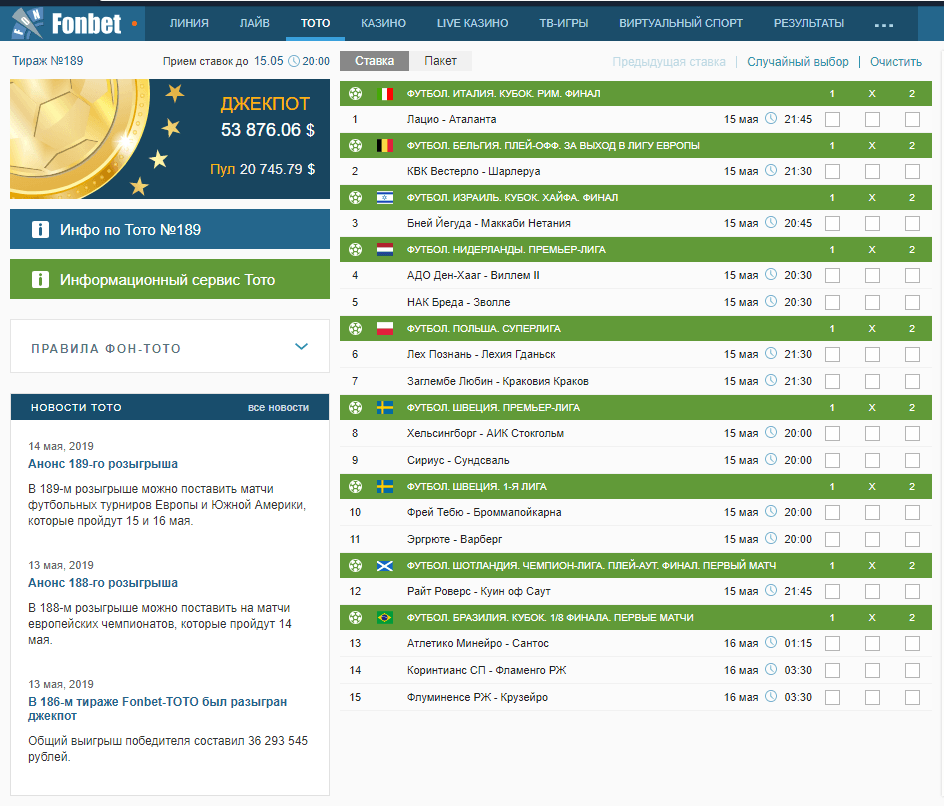Click the Scotland flag icon
Screen dimensions: 944x806
[x=385, y=565]
